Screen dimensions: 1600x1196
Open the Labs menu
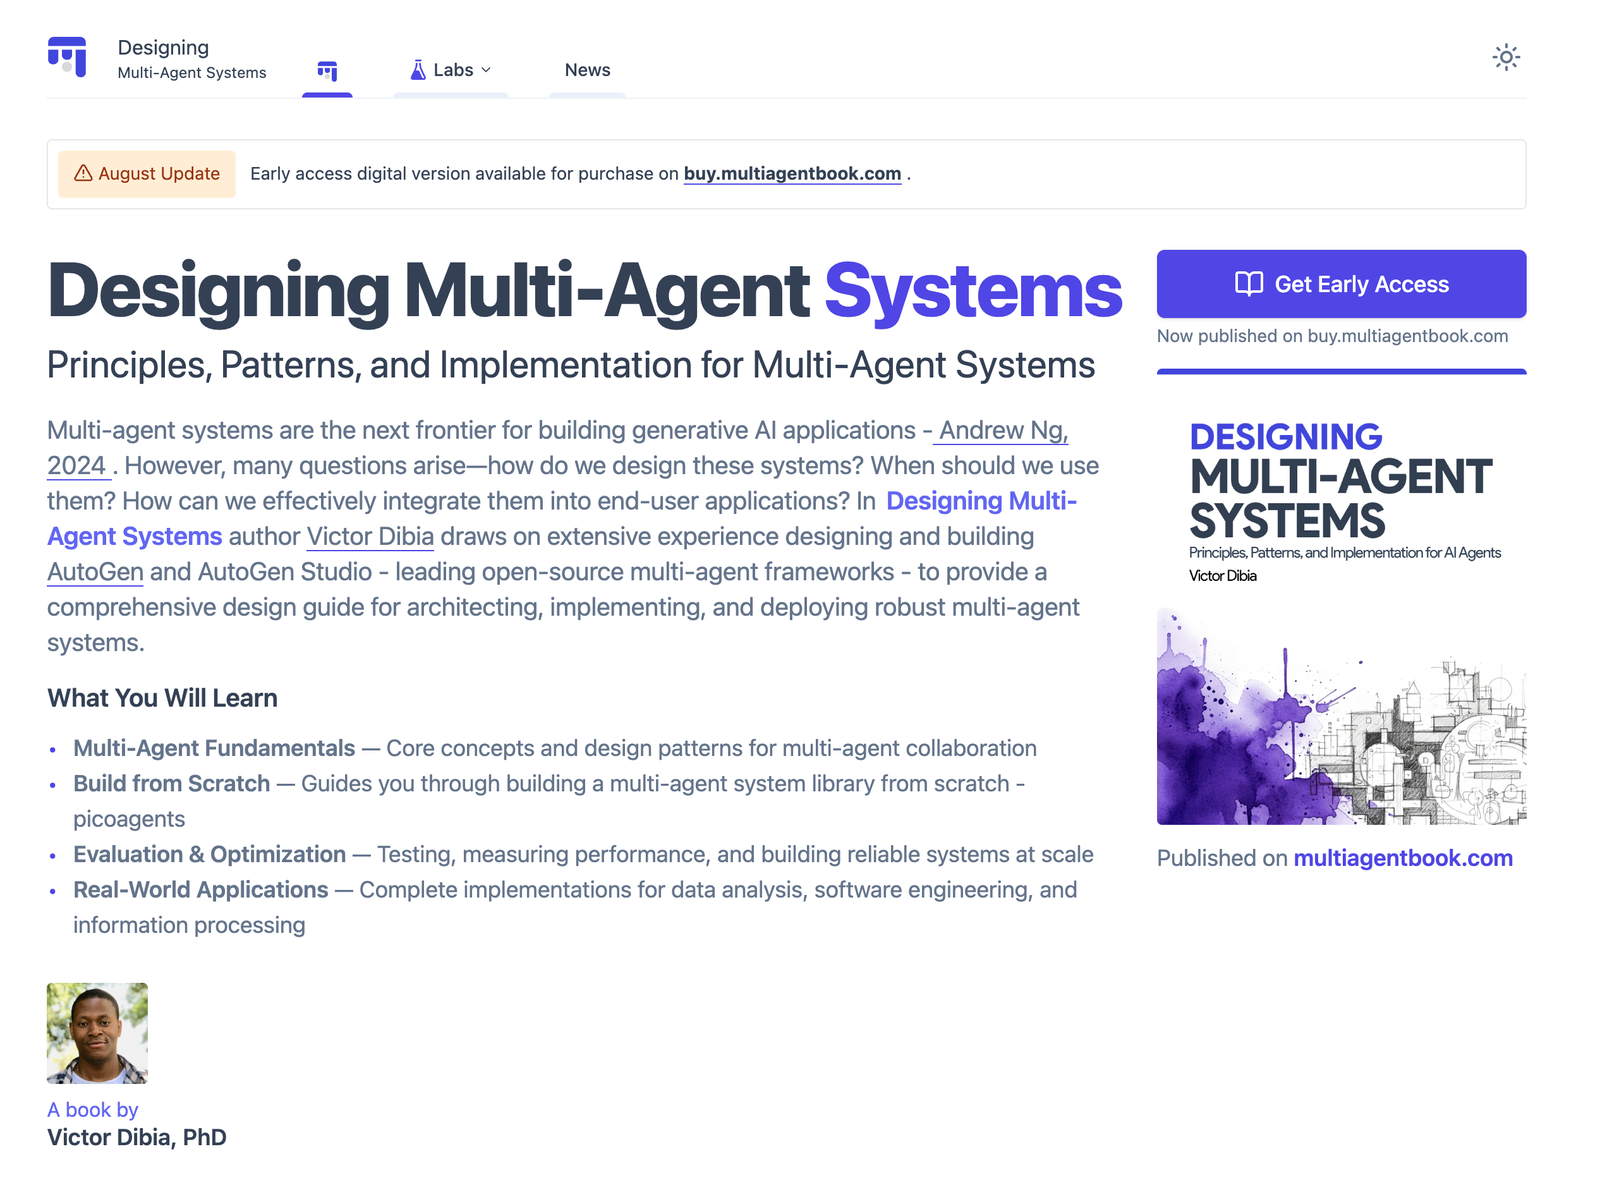[x=452, y=70]
